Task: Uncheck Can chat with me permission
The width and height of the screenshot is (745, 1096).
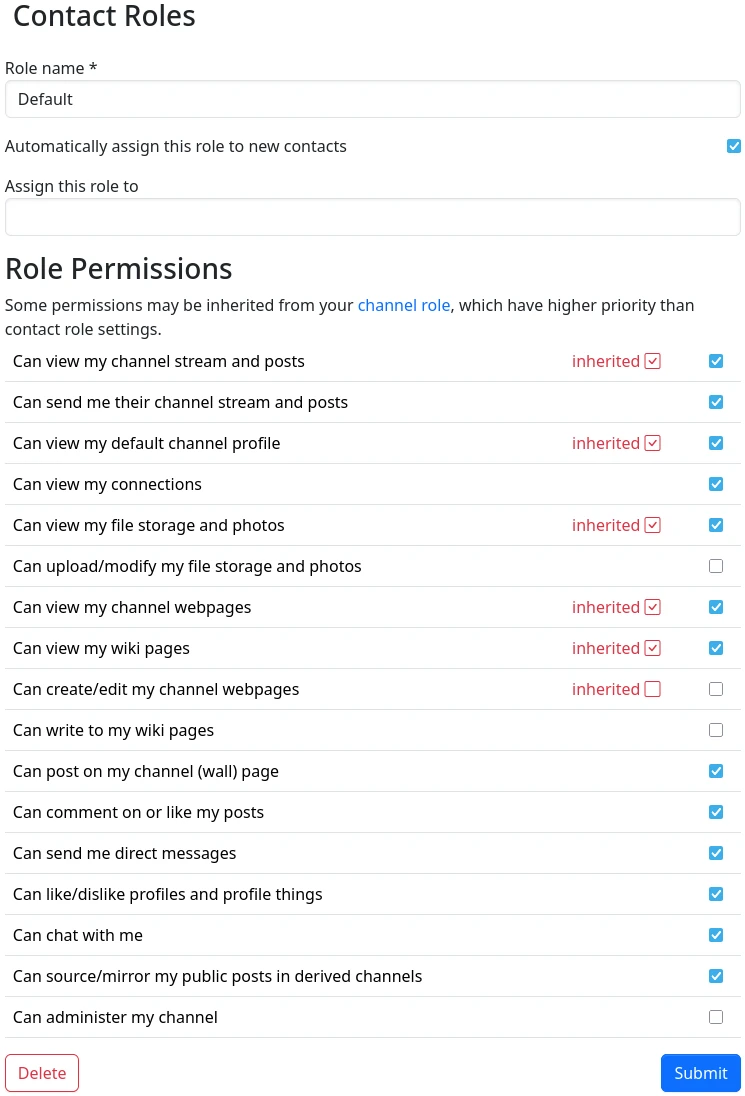Action: (x=716, y=935)
